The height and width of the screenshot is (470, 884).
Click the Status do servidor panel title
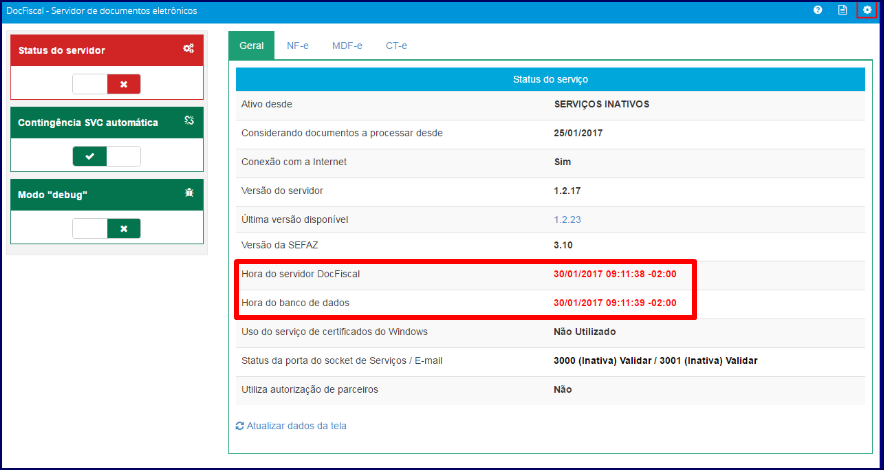coord(61,50)
